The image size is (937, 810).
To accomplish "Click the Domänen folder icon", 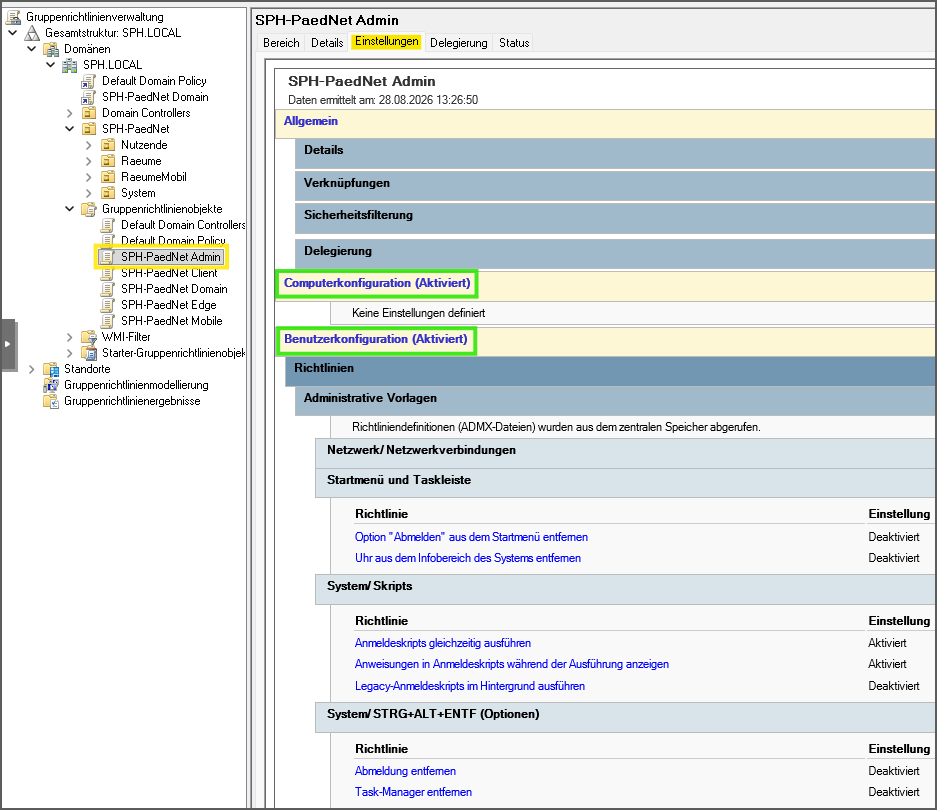I will [x=51, y=49].
